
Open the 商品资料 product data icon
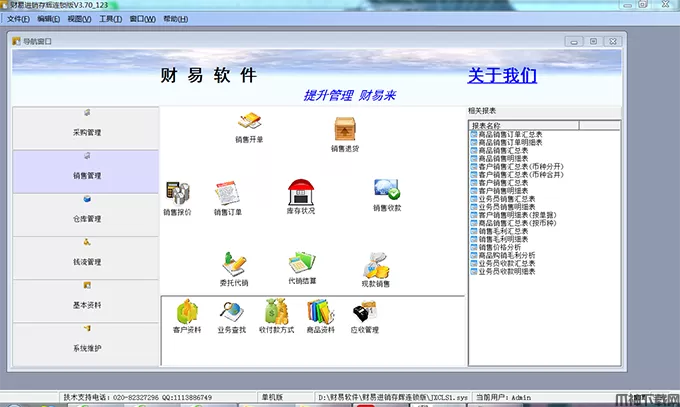tap(320, 316)
